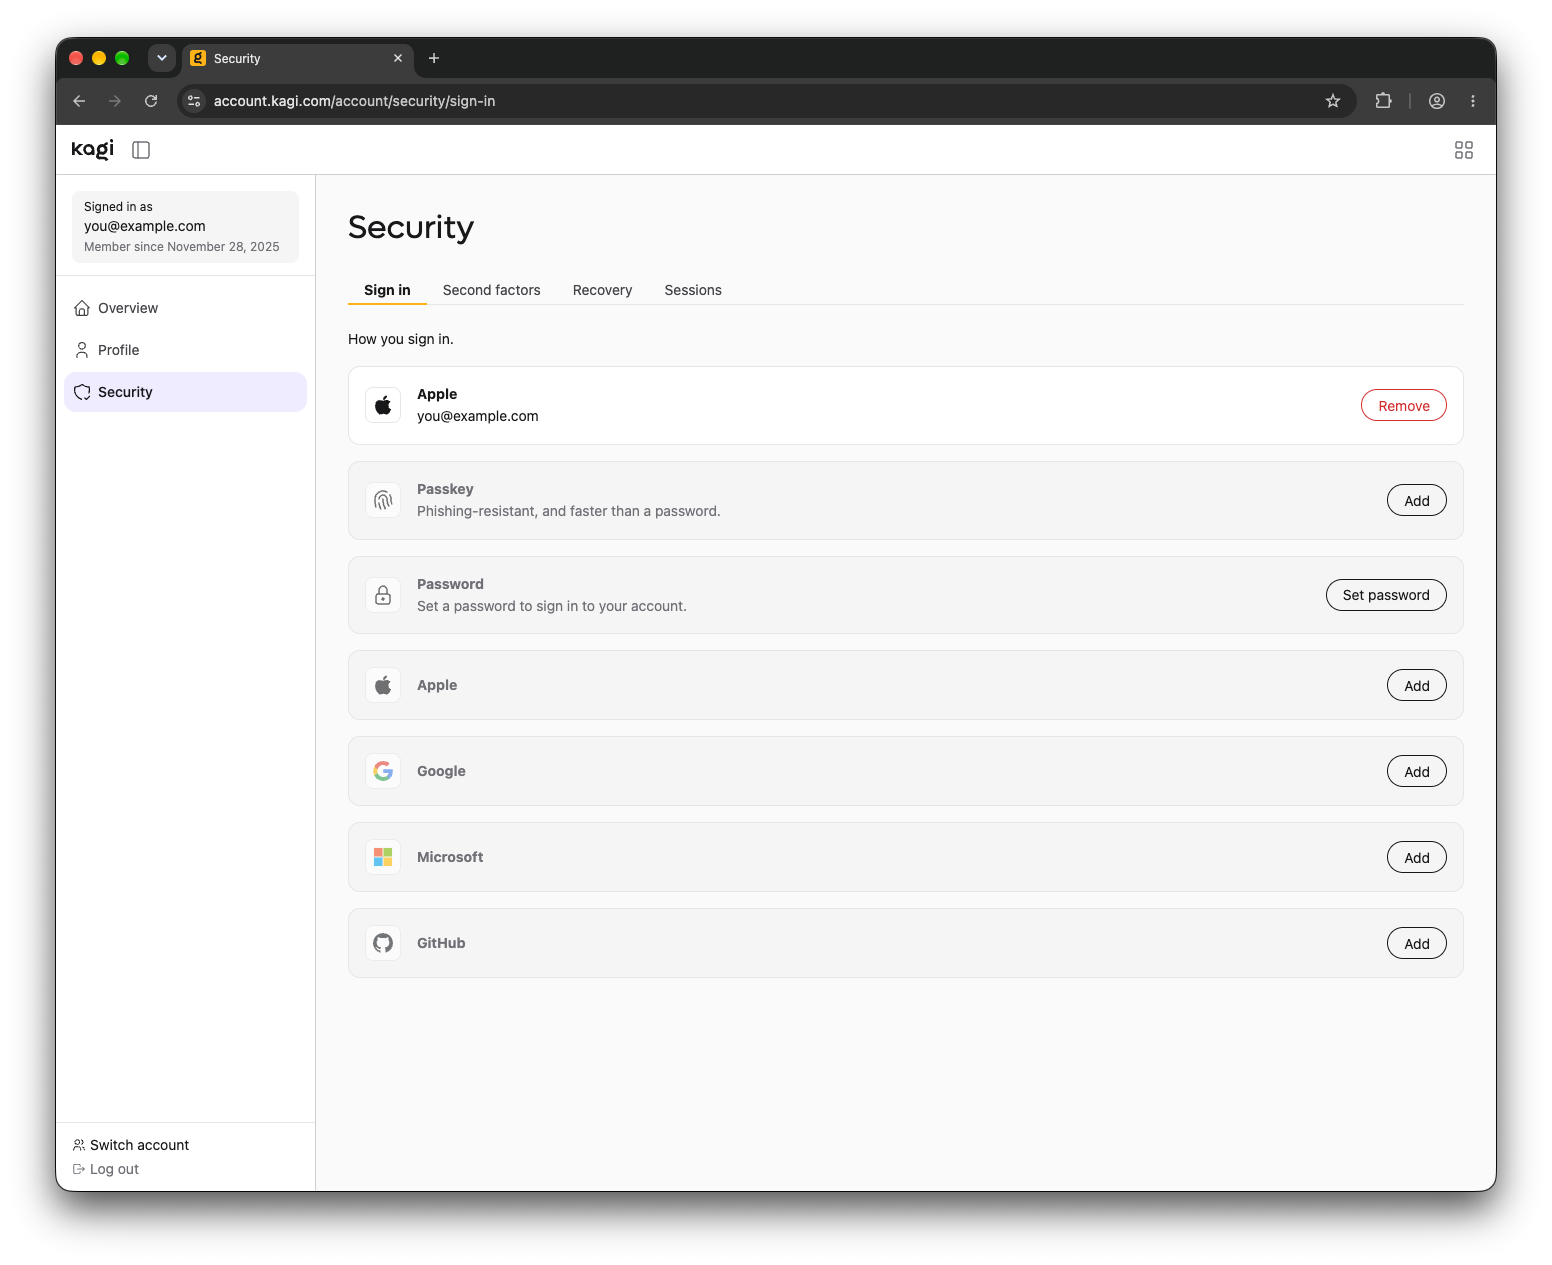1552x1265 pixels.
Task: Open the Chrome three-dot menu
Action: tap(1472, 101)
